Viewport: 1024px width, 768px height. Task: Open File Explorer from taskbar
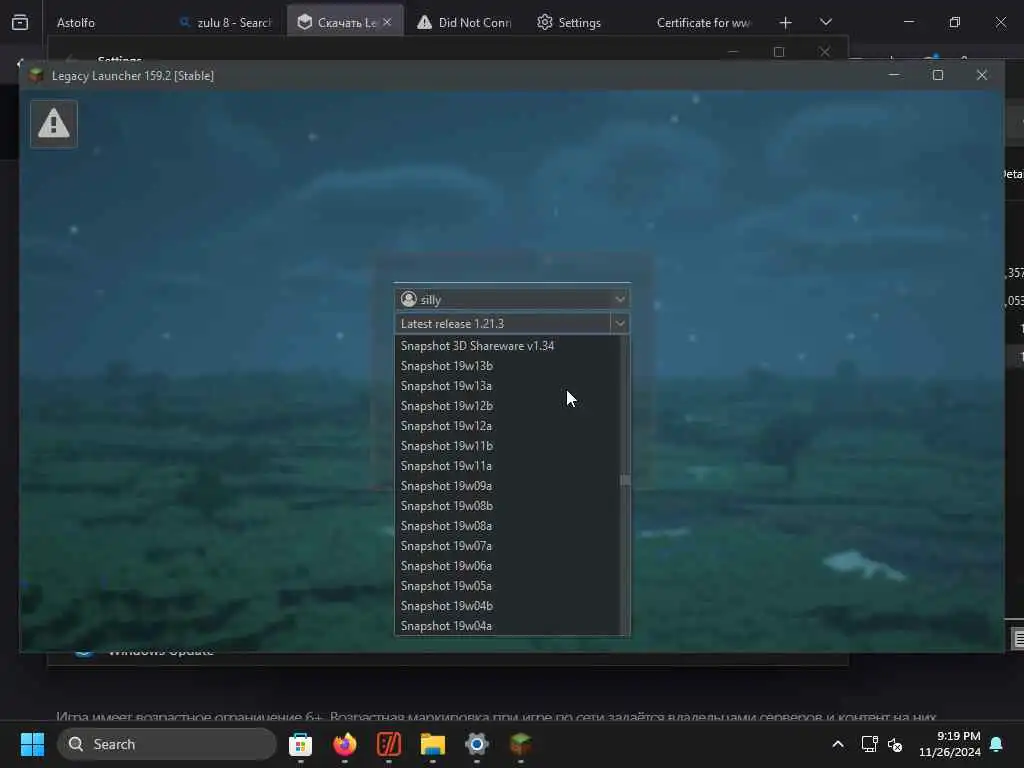[432, 744]
